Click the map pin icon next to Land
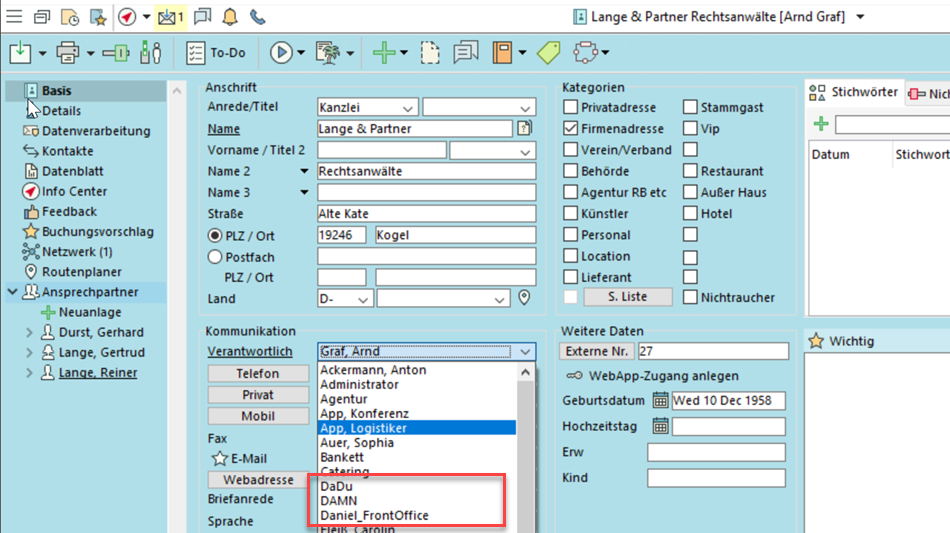950x533 pixels. point(524,298)
